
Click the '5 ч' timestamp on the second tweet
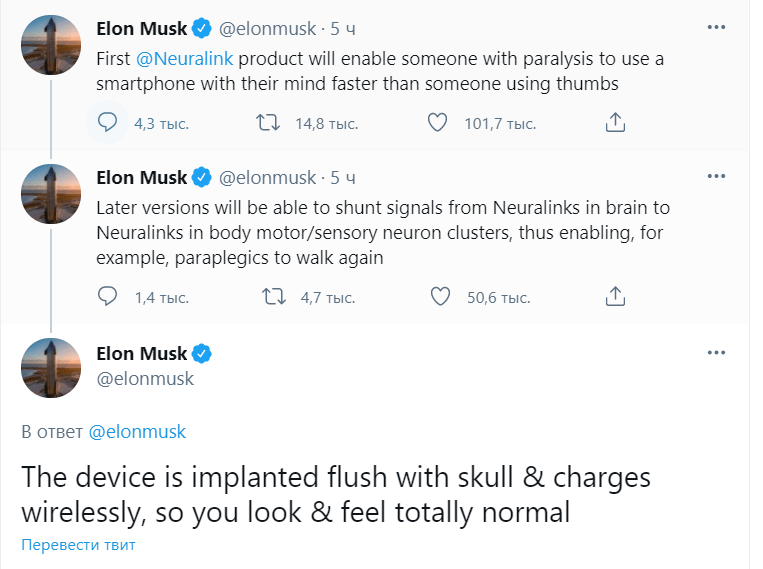342,178
